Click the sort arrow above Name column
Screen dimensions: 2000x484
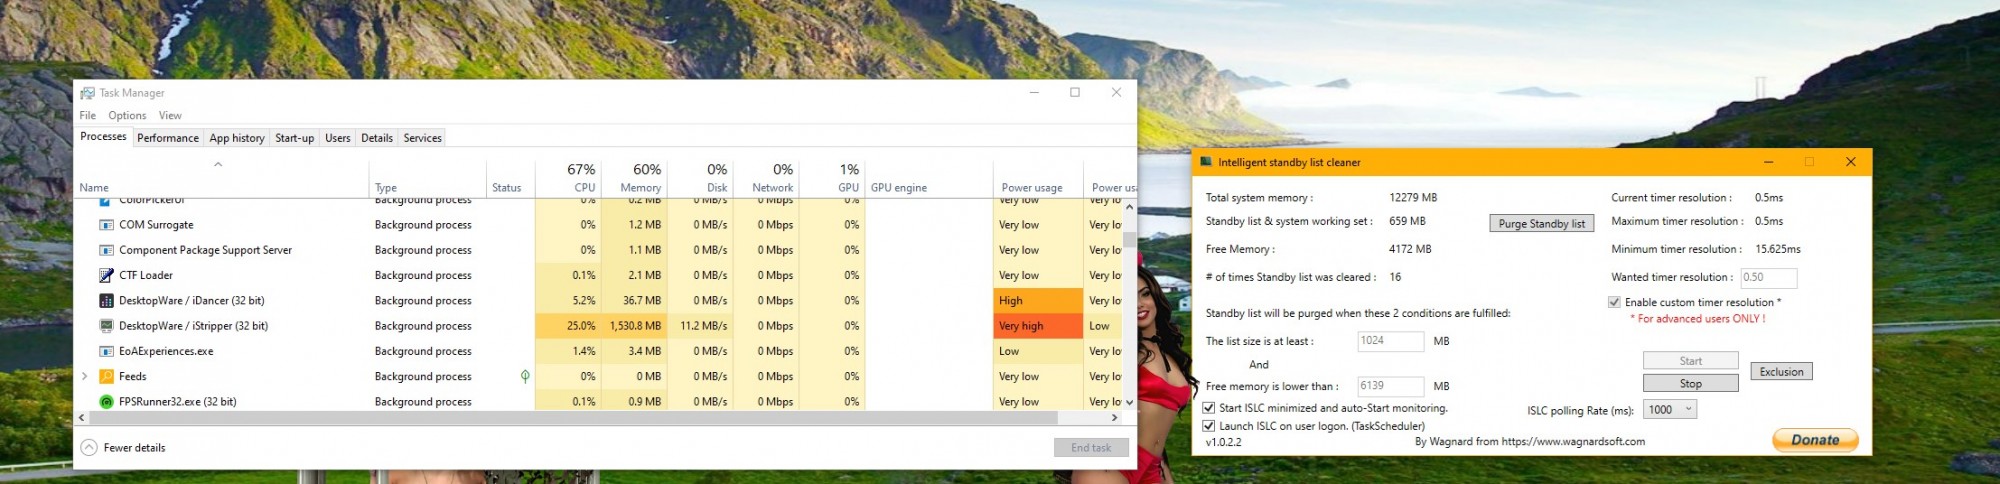(218, 165)
